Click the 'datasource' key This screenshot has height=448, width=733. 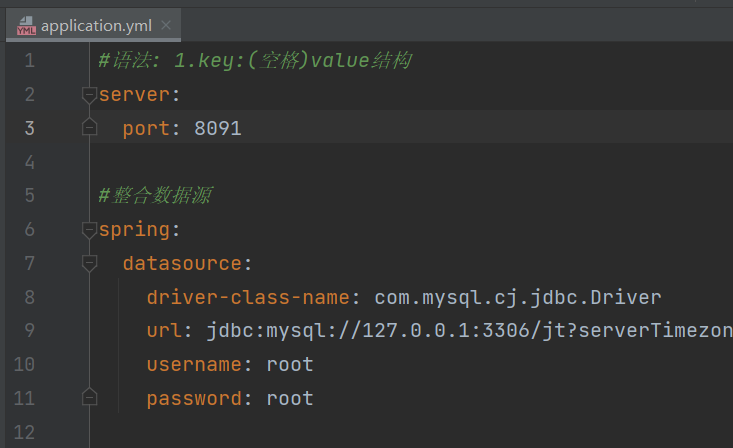click(x=182, y=264)
